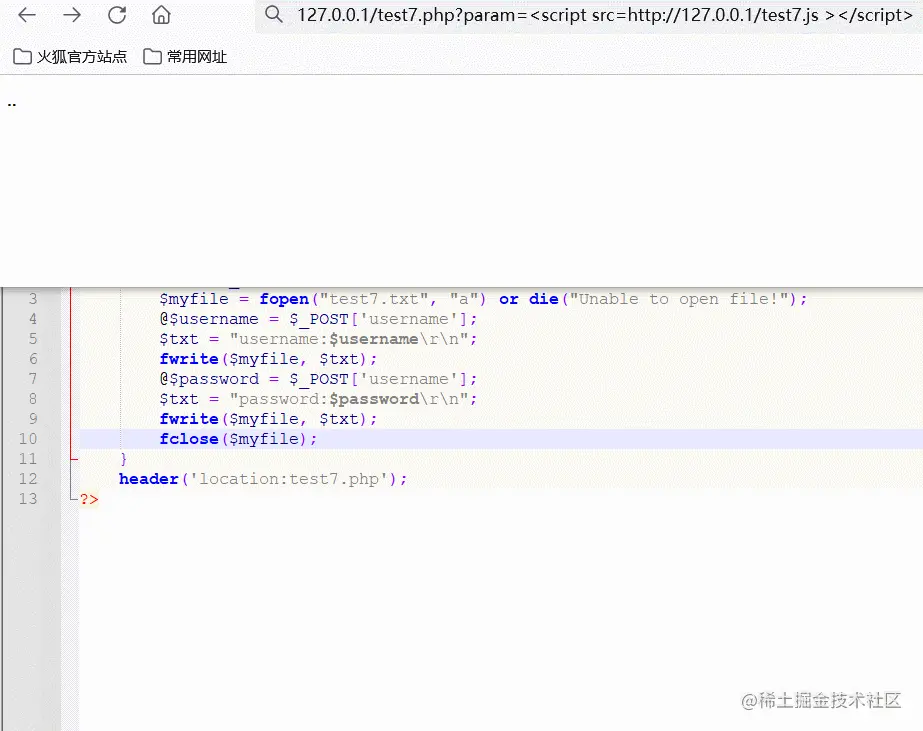
Task: Click the fopen keyword on line 3
Action: coord(284,299)
